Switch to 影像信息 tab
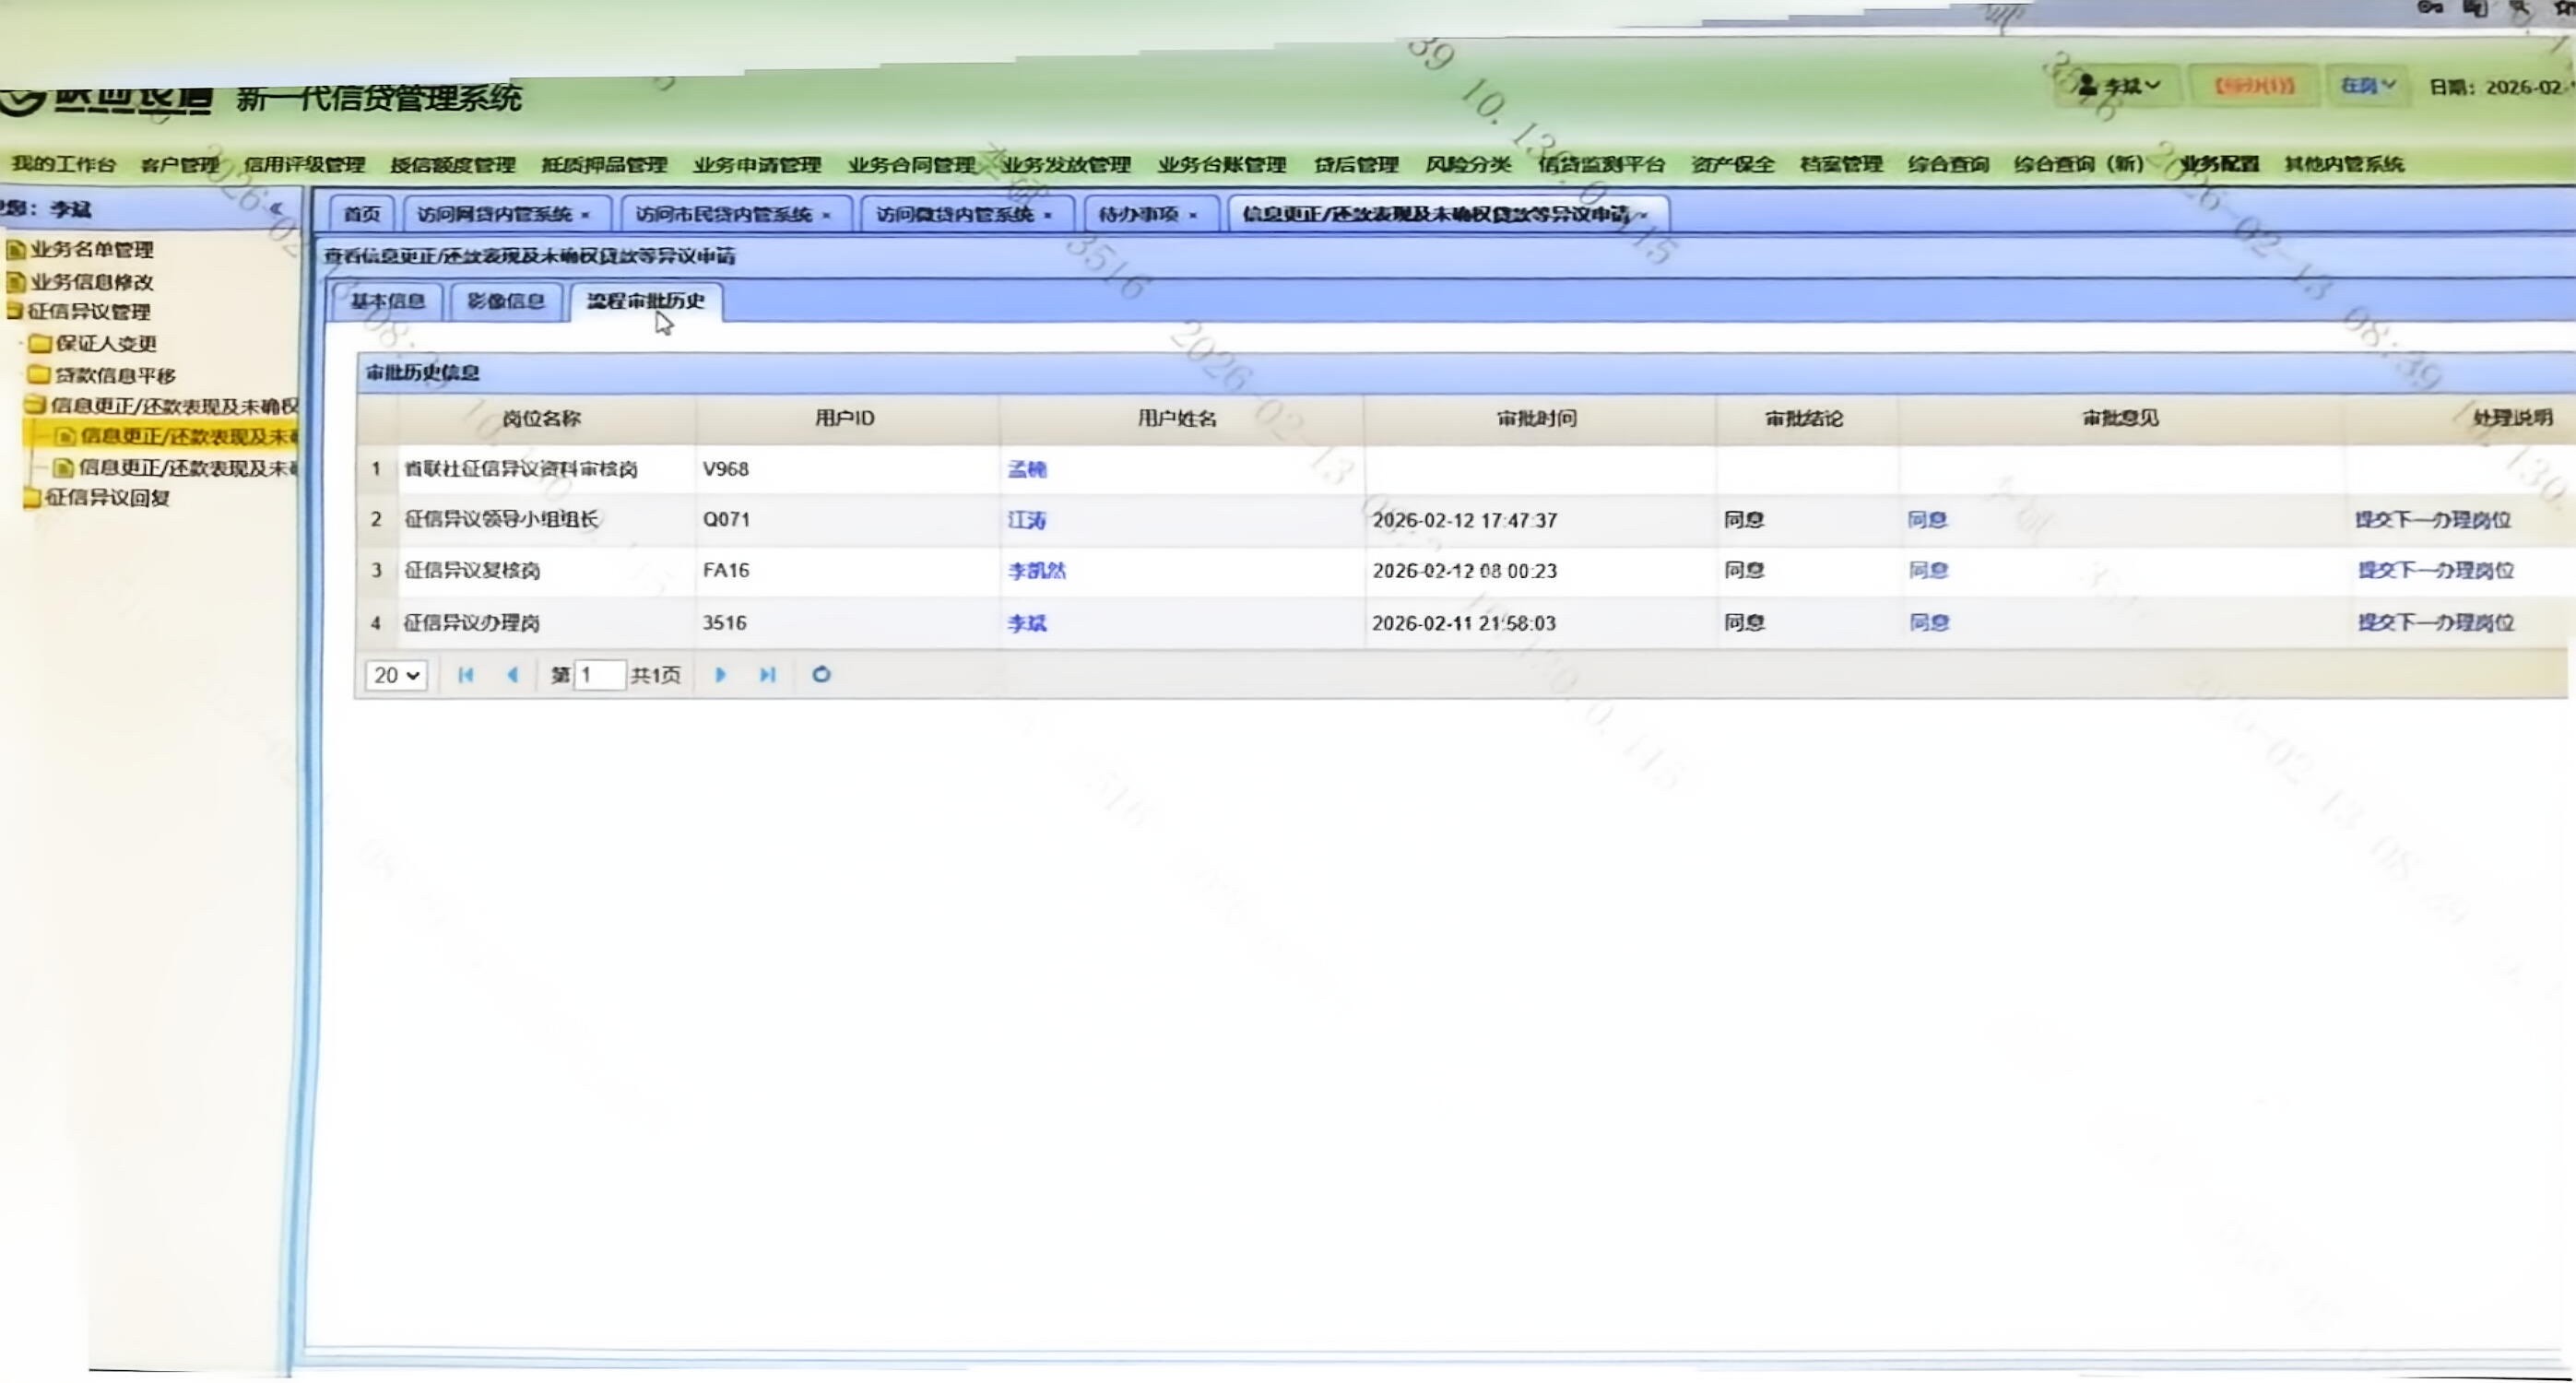Image resolution: width=2576 pixels, height=1383 pixels. [x=505, y=302]
